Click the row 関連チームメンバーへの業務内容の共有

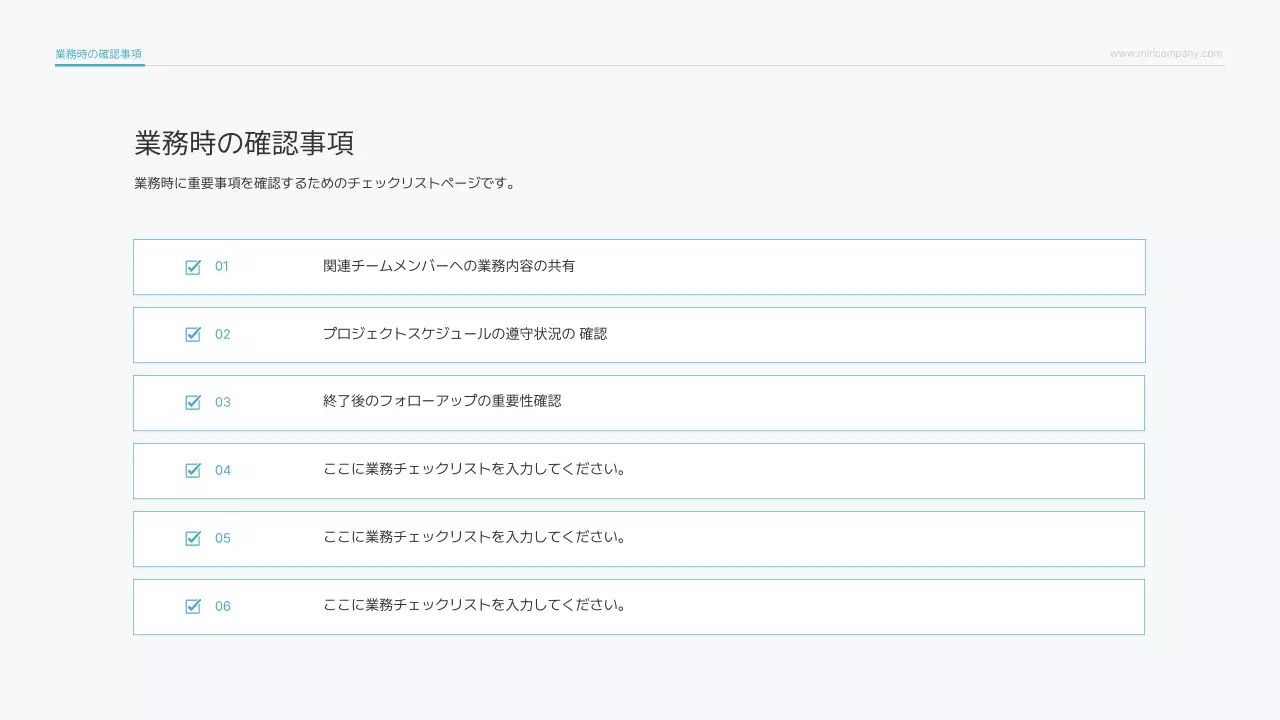point(450,266)
